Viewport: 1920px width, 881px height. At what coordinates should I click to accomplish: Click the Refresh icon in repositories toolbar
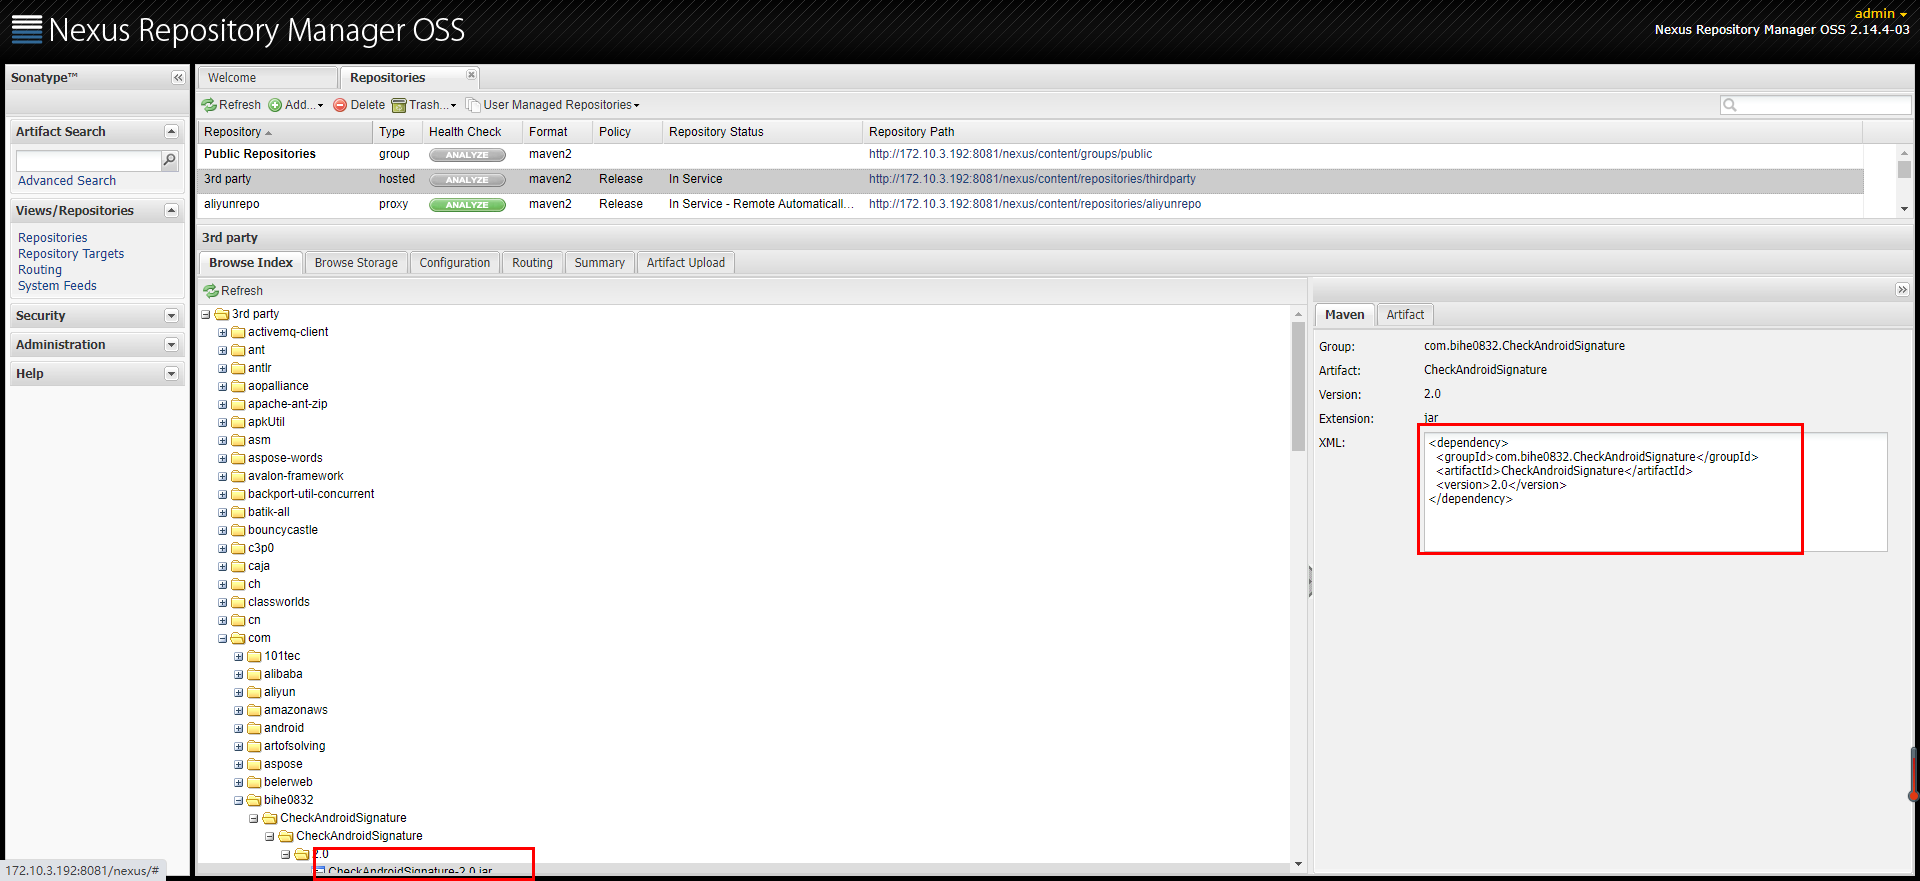tap(209, 105)
